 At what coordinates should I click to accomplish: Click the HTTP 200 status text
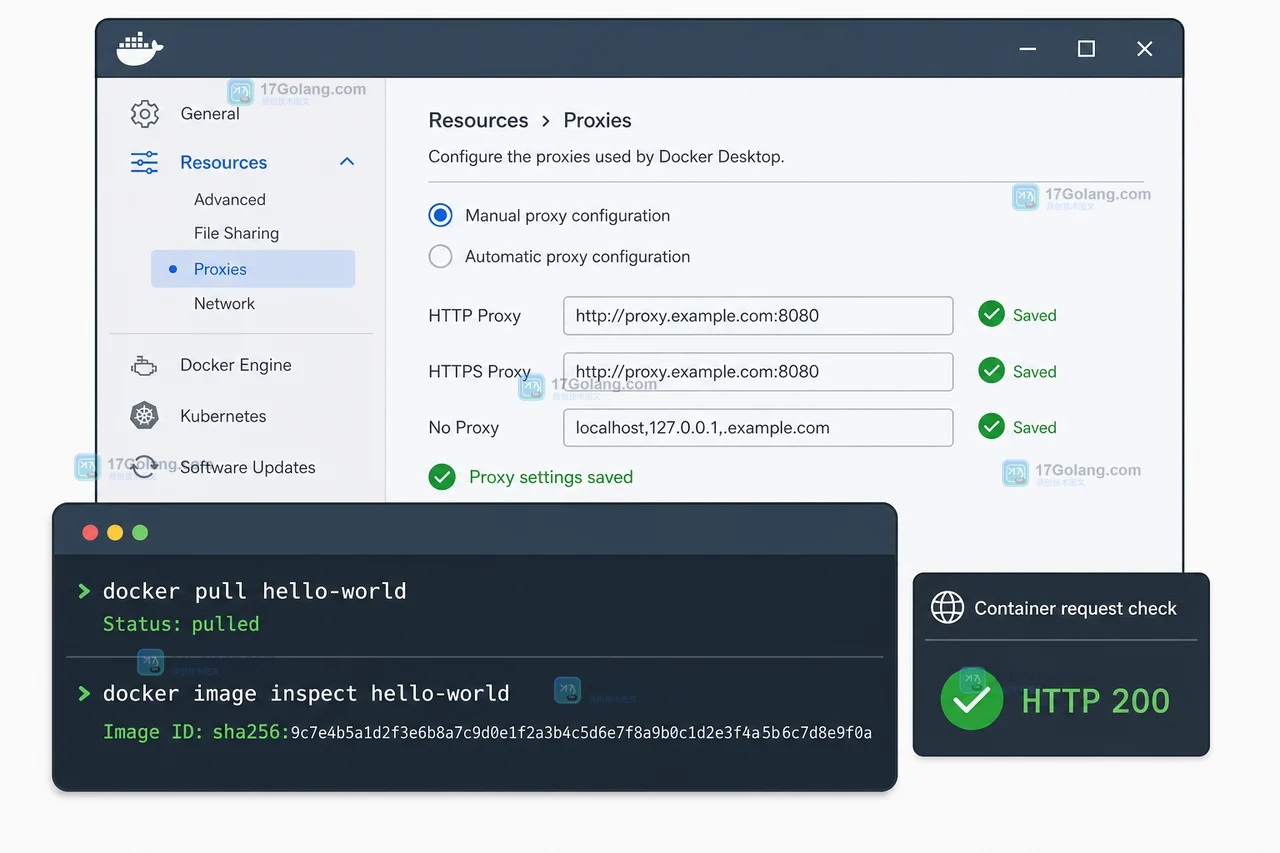[x=1095, y=701]
